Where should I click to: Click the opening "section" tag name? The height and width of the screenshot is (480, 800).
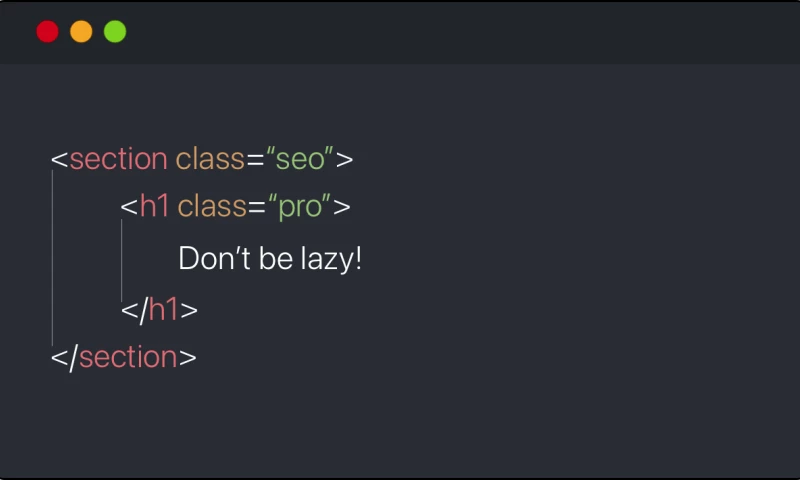tap(118, 159)
